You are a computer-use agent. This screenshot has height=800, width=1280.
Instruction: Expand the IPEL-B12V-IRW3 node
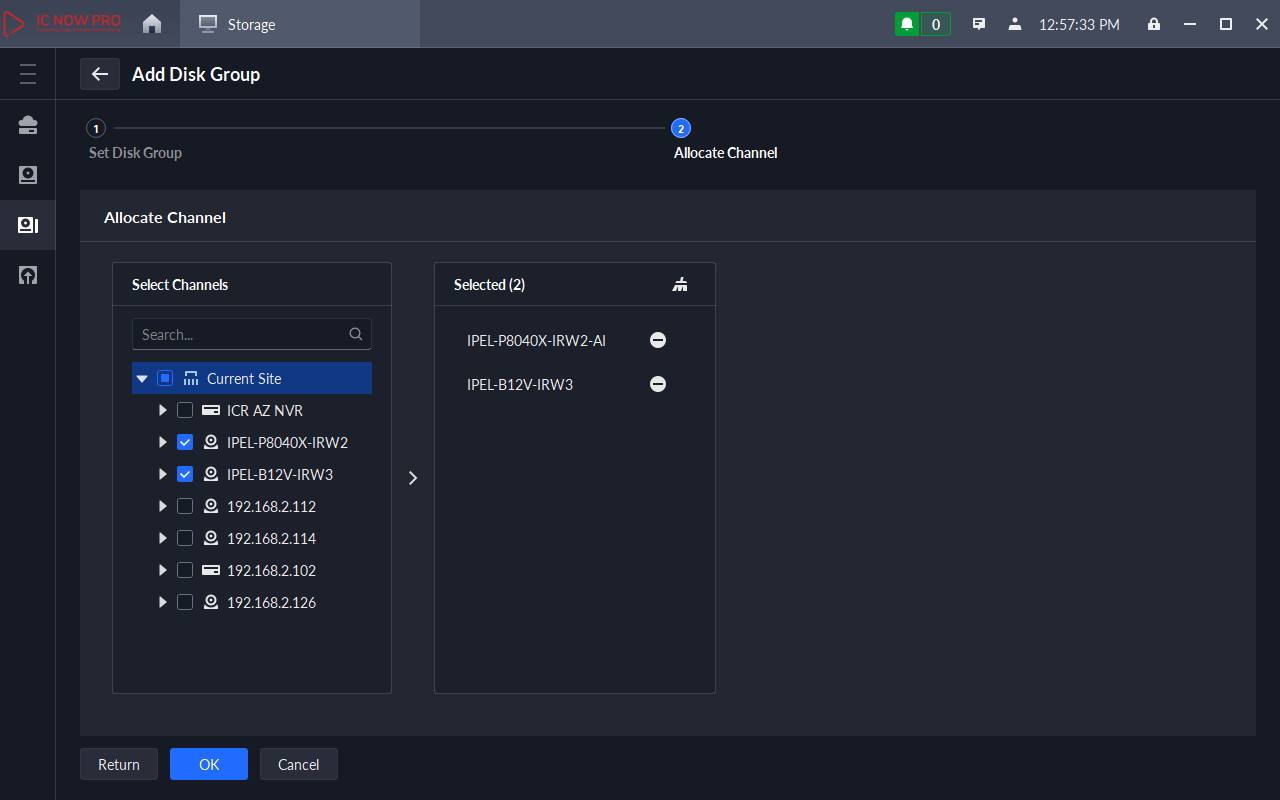pos(162,475)
